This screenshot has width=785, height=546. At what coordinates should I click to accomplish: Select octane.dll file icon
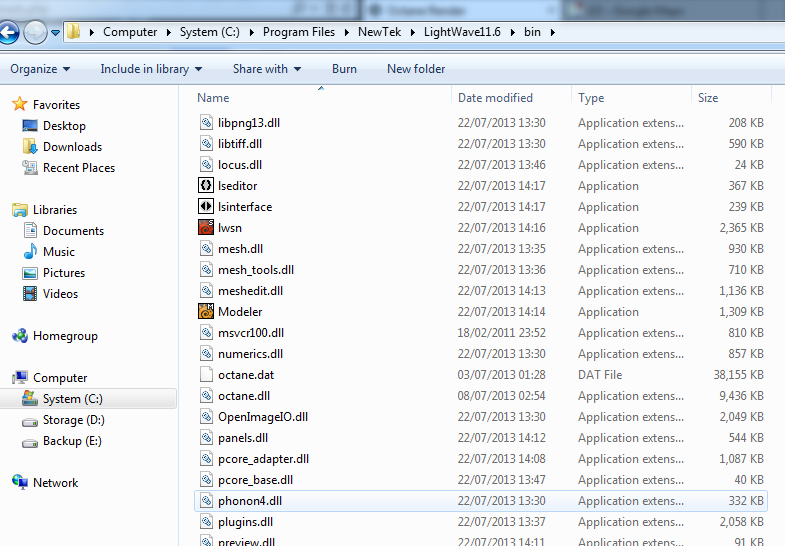click(206, 395)
